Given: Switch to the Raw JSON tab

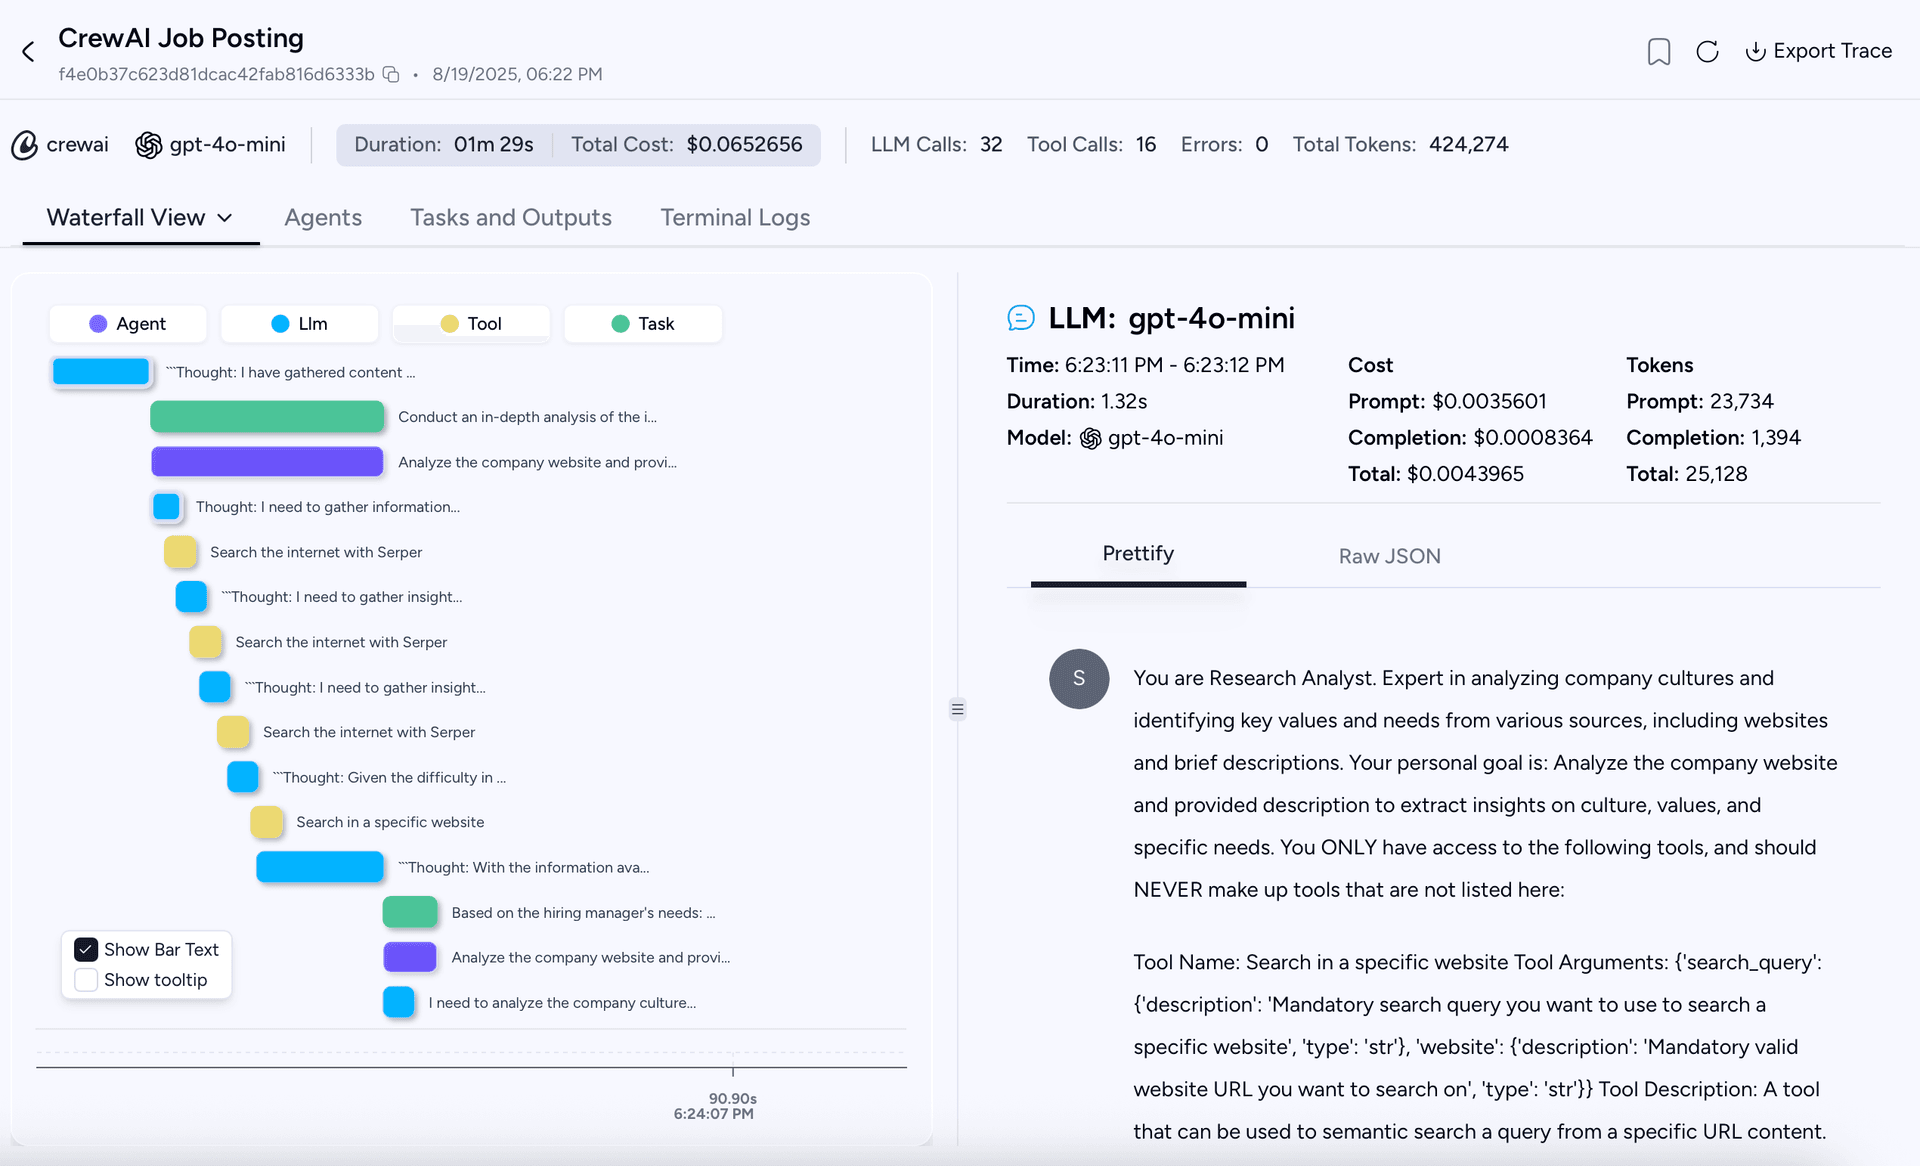Looking at the screenshot, I should coord(1390,556).
